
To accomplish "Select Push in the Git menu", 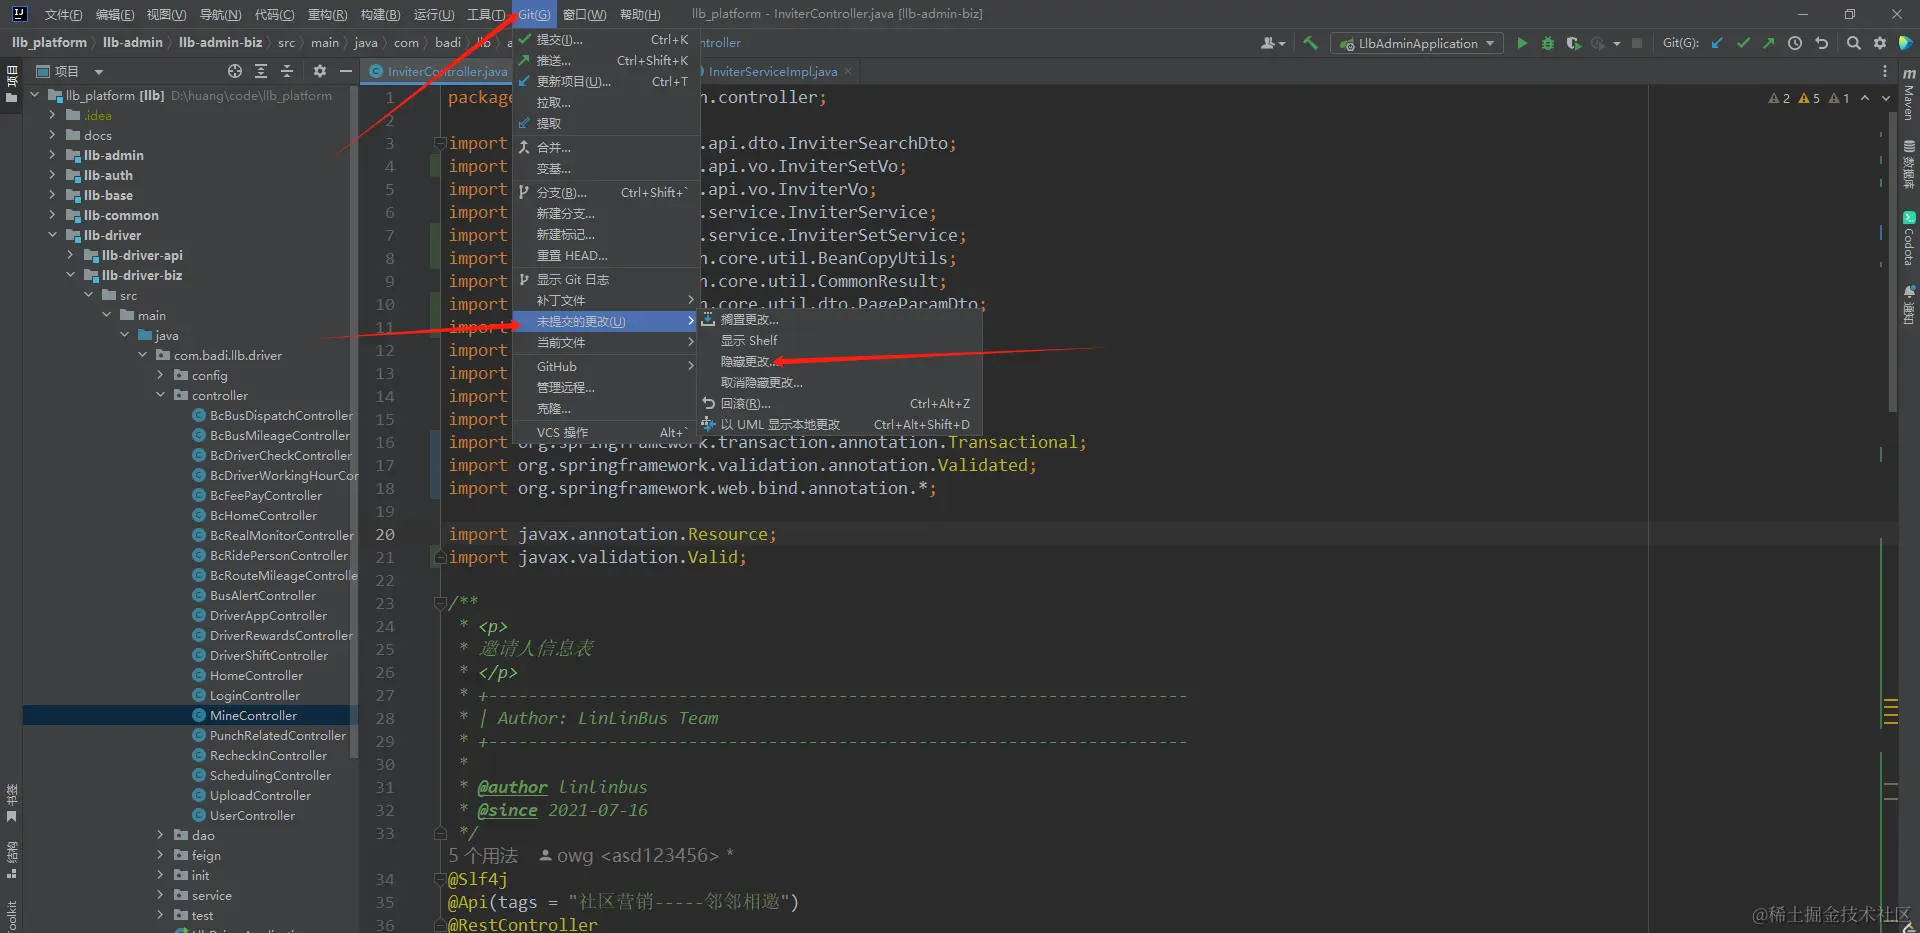I will (605, 61).
